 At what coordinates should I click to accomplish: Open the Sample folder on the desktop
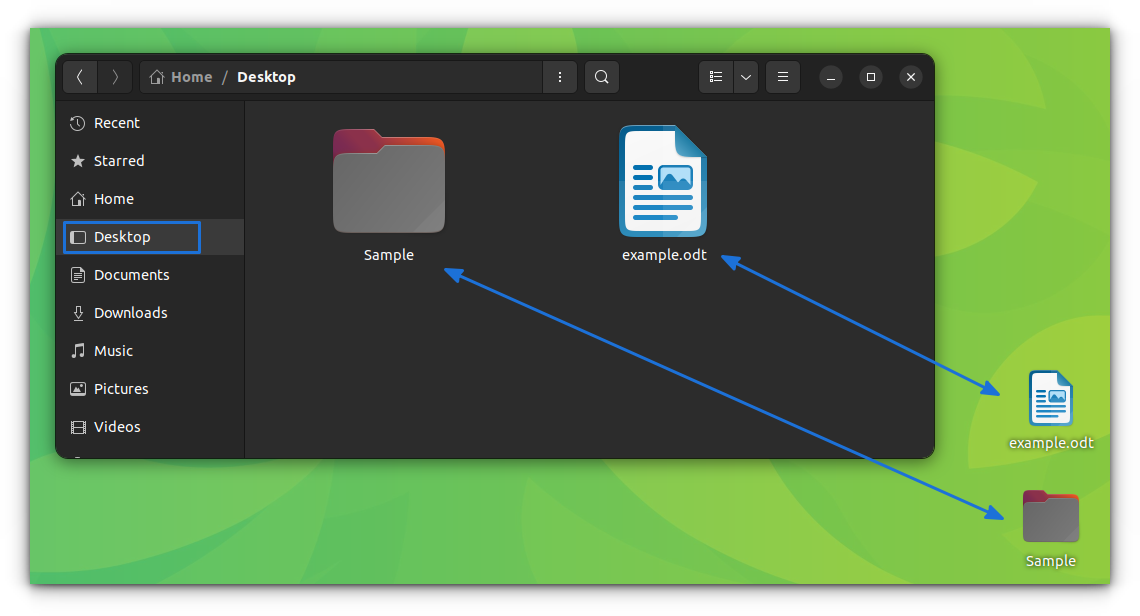[x=1050, y=517]
